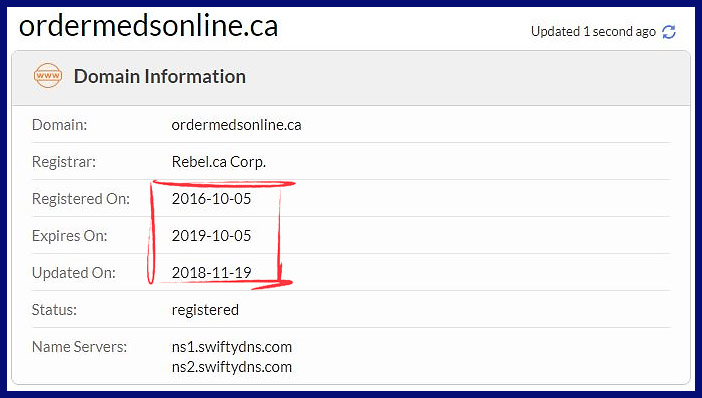This screenshot has height=398, width=702.
Task: Click the Rebel.ca Corp. registrar value
Action: (x=218, y=162)
